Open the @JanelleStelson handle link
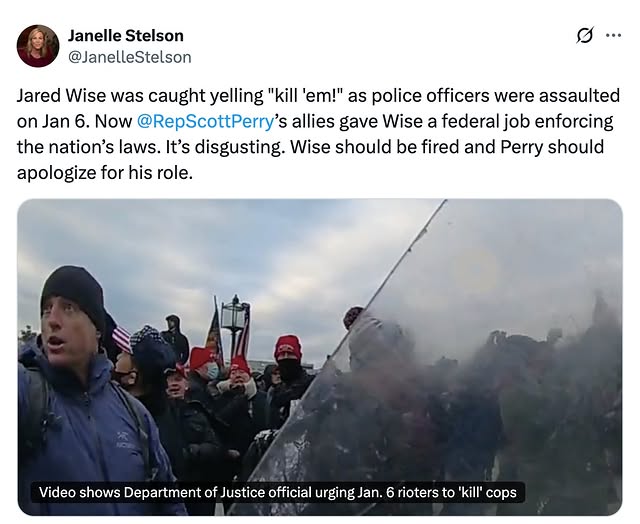This screenshot has width=640, height=524. click(129, 57)
